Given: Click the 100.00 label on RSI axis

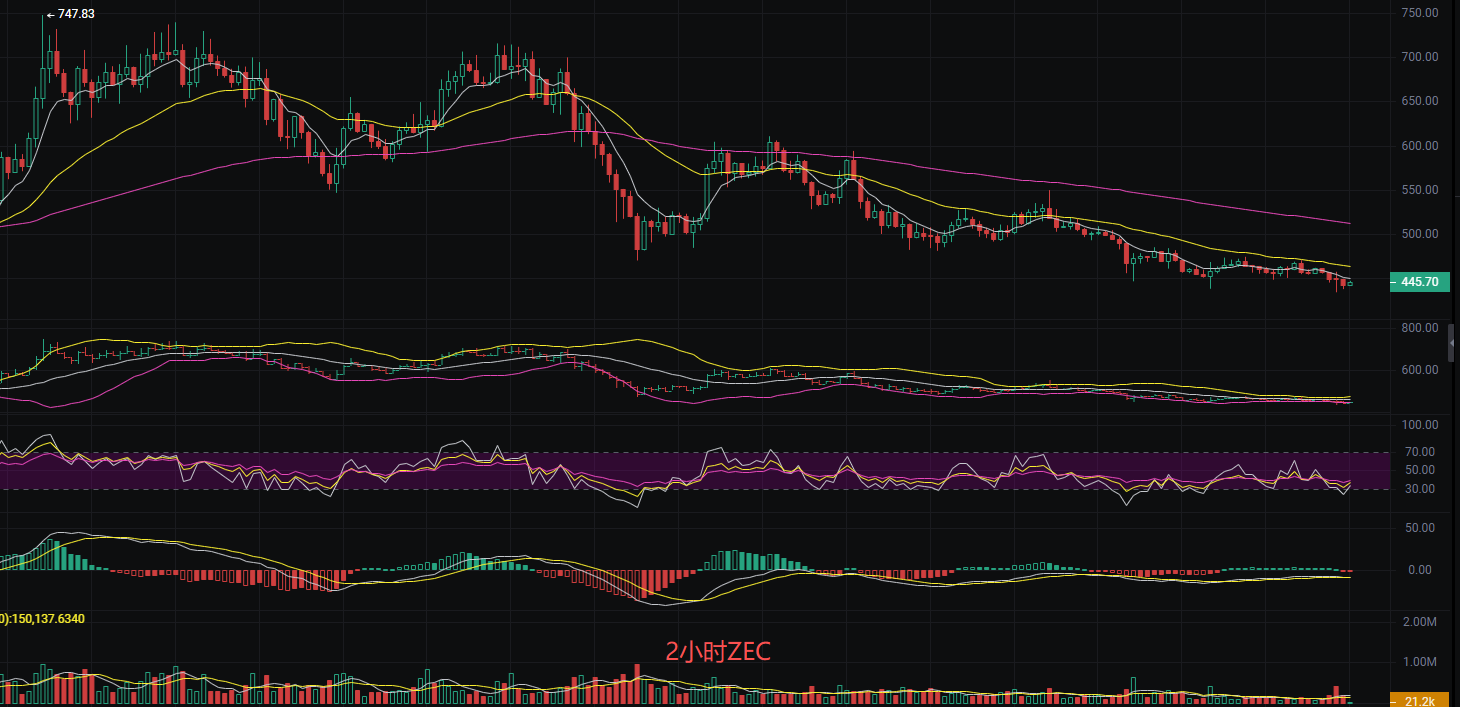Looking at the screenshot, I should pyautogui.click(x=1420, y=425).
